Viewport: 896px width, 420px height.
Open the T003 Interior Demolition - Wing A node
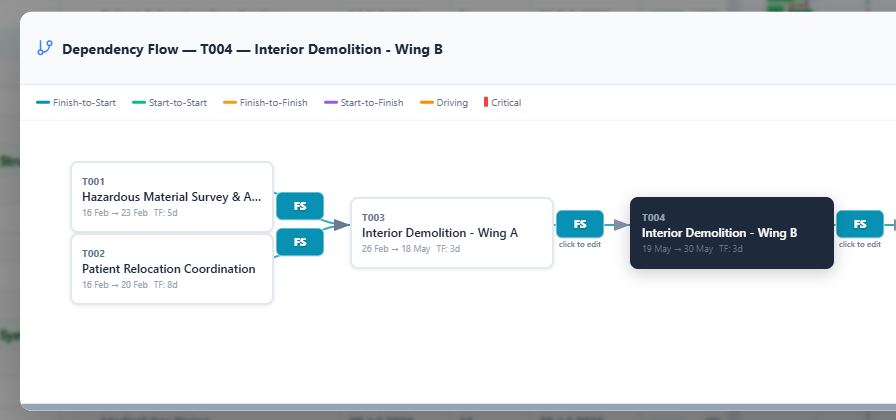point(452,233)
